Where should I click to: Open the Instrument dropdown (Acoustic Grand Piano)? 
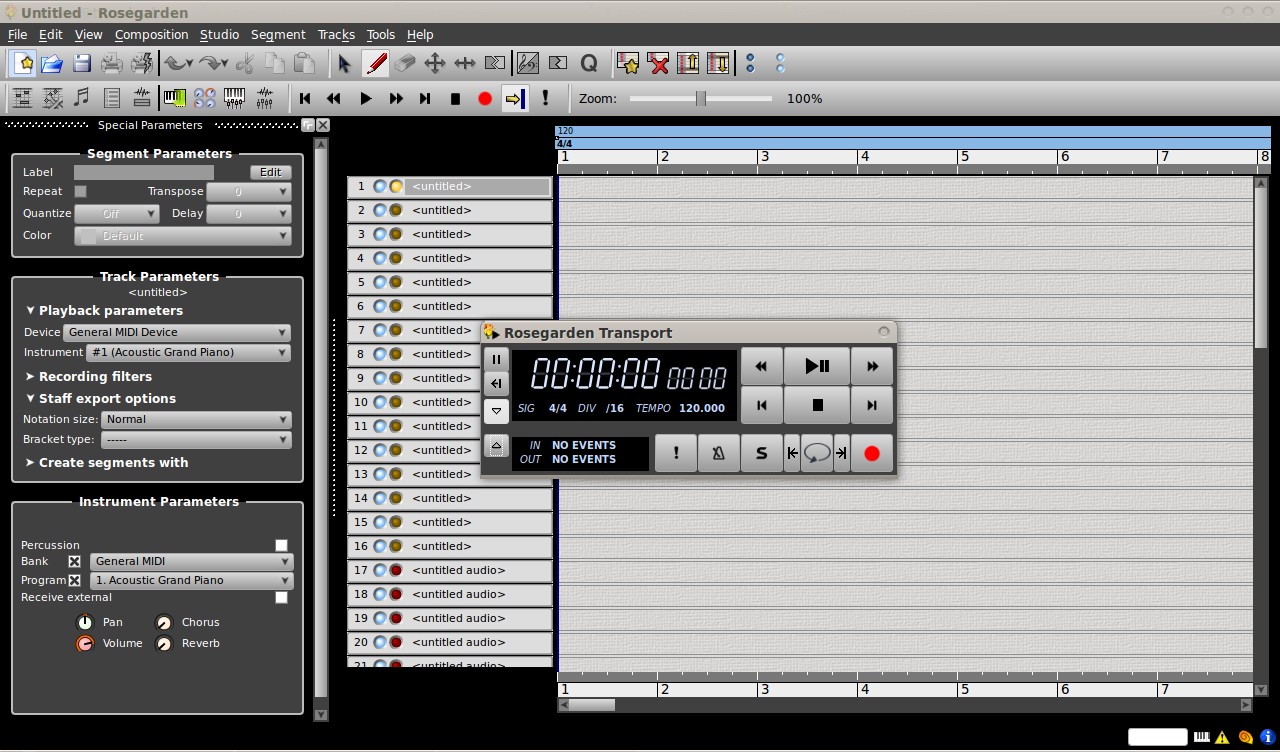pyautogui.click(x=188, y=352)
